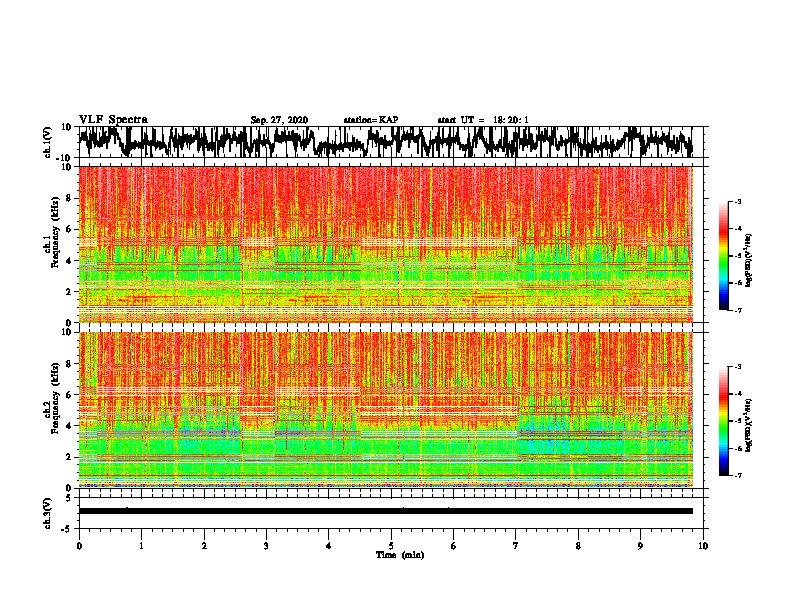Click the "VLF Spectra" plot title

(113, 120)
